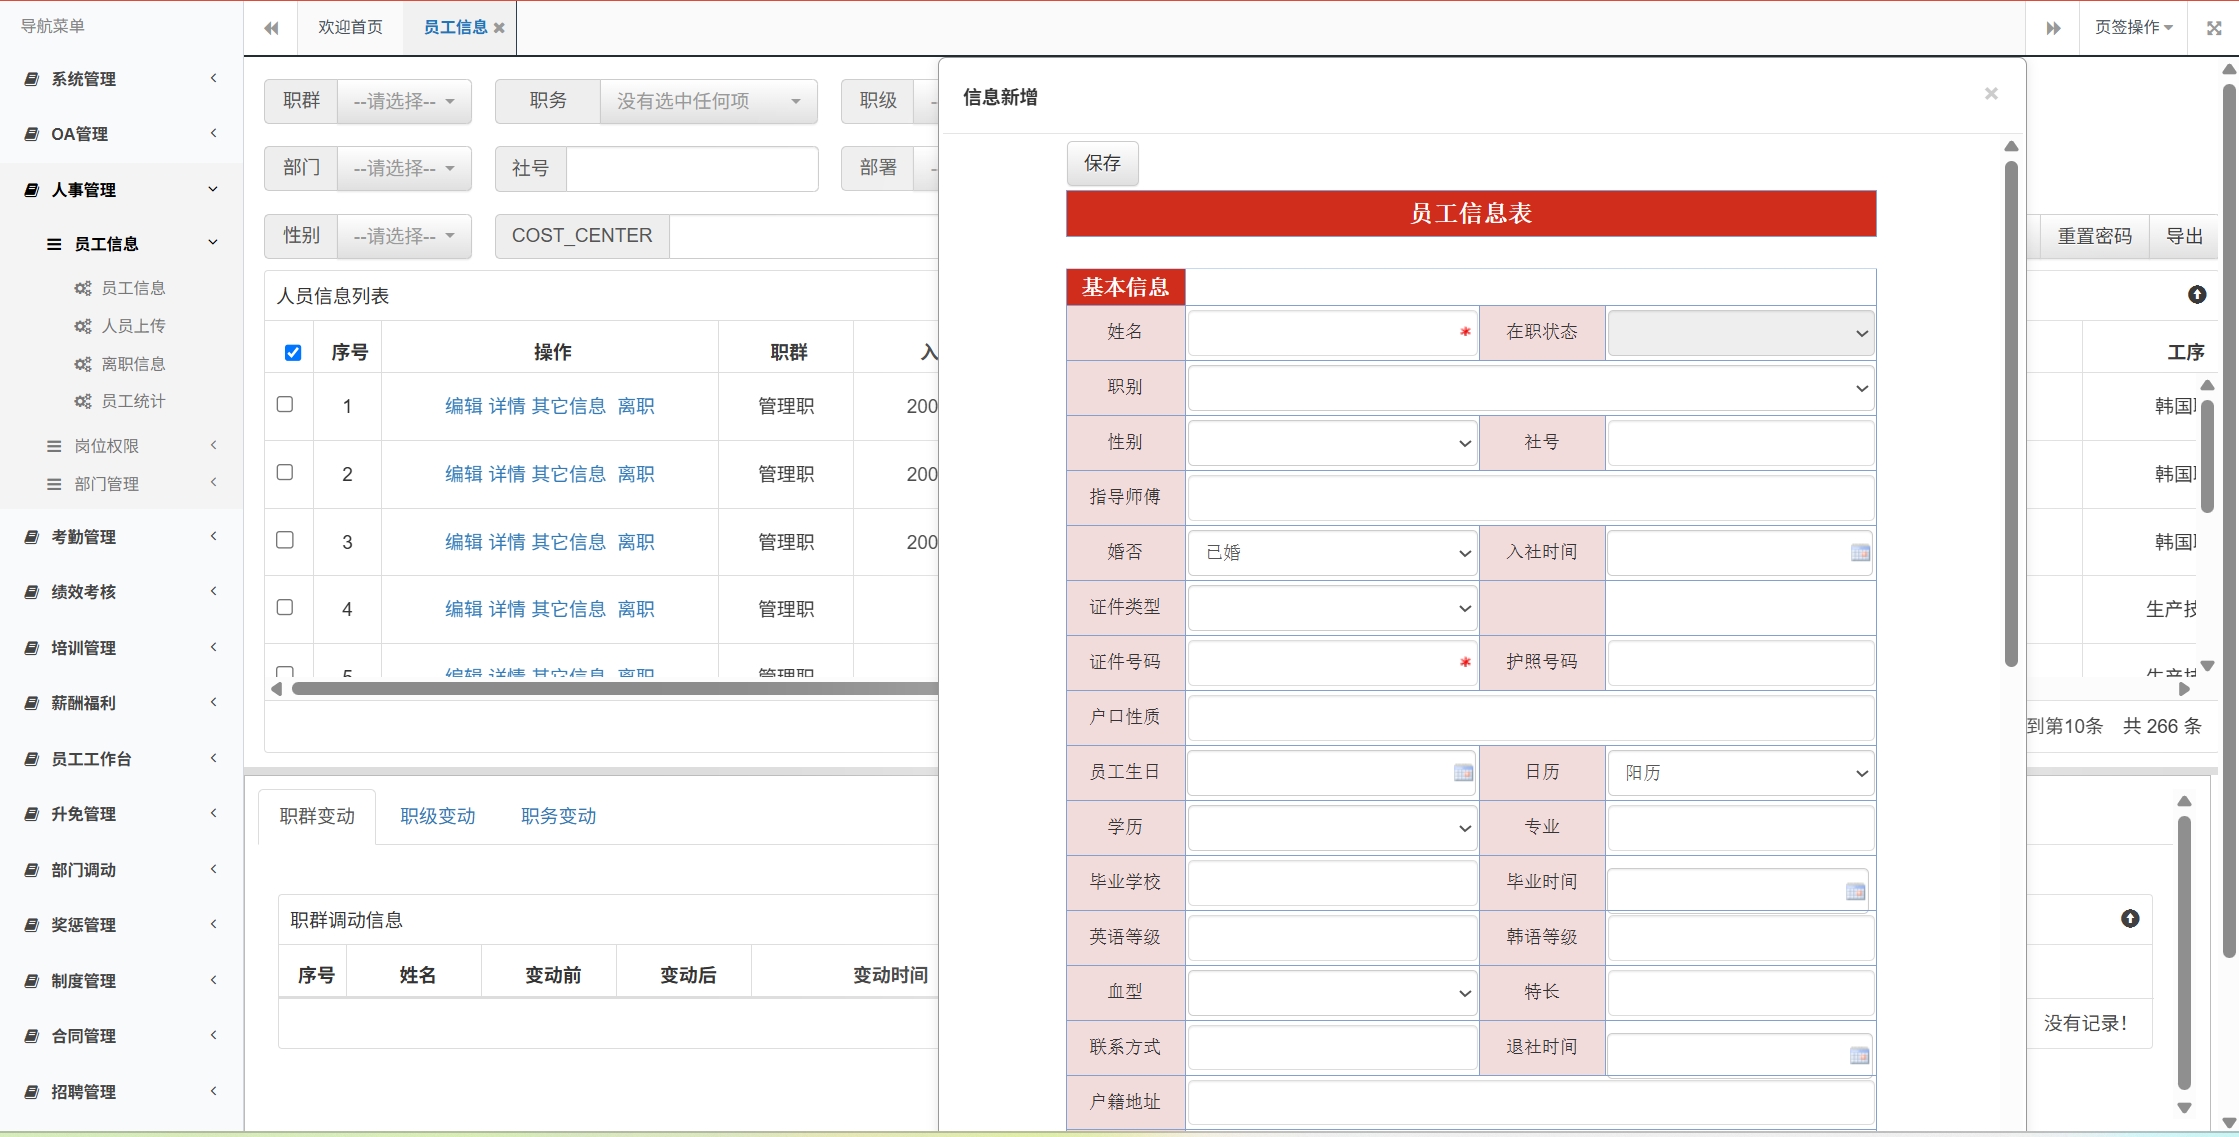Viewport: 2239px width, 1137px height.
Task: Click the back-to-top circular arrow icon
Action: [2197, 295]
